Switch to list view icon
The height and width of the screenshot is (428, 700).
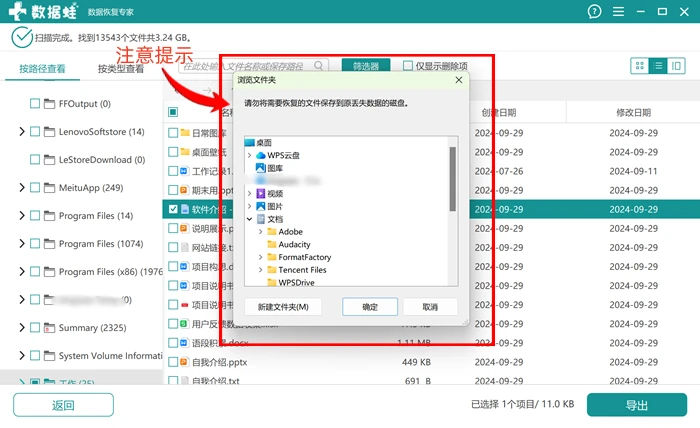[658, 66]
